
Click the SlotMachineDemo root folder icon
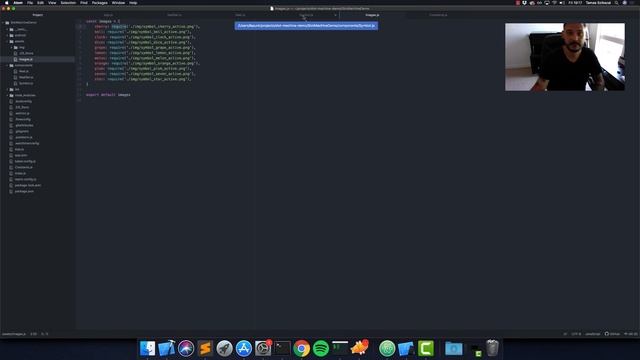[x=7, y=23]
